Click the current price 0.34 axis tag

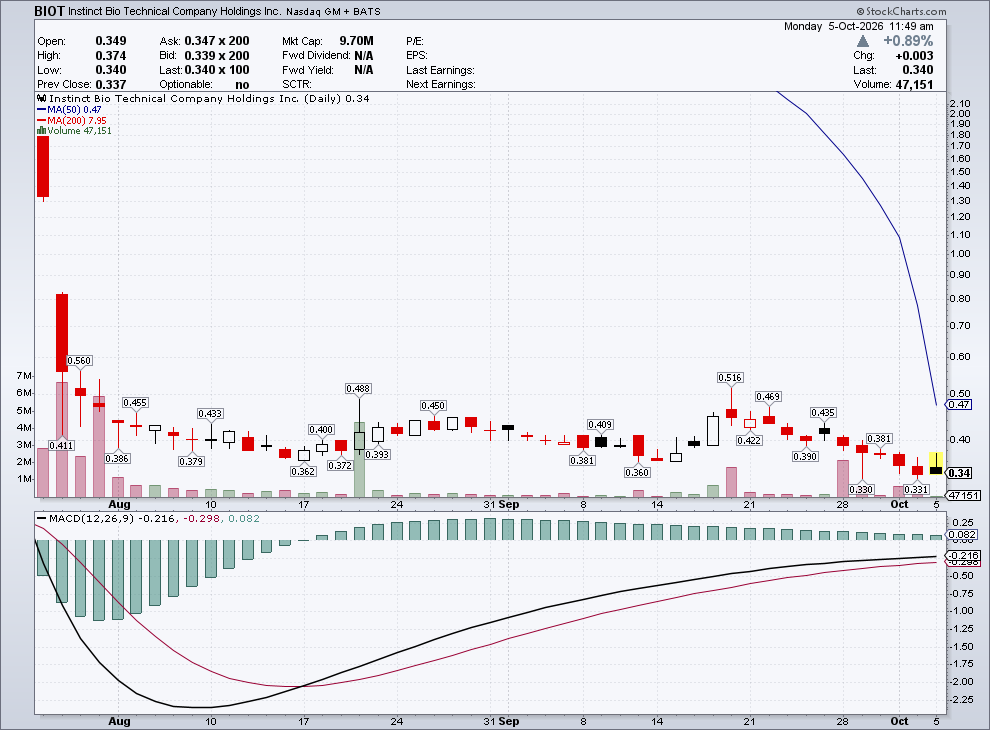click(959, 473)
